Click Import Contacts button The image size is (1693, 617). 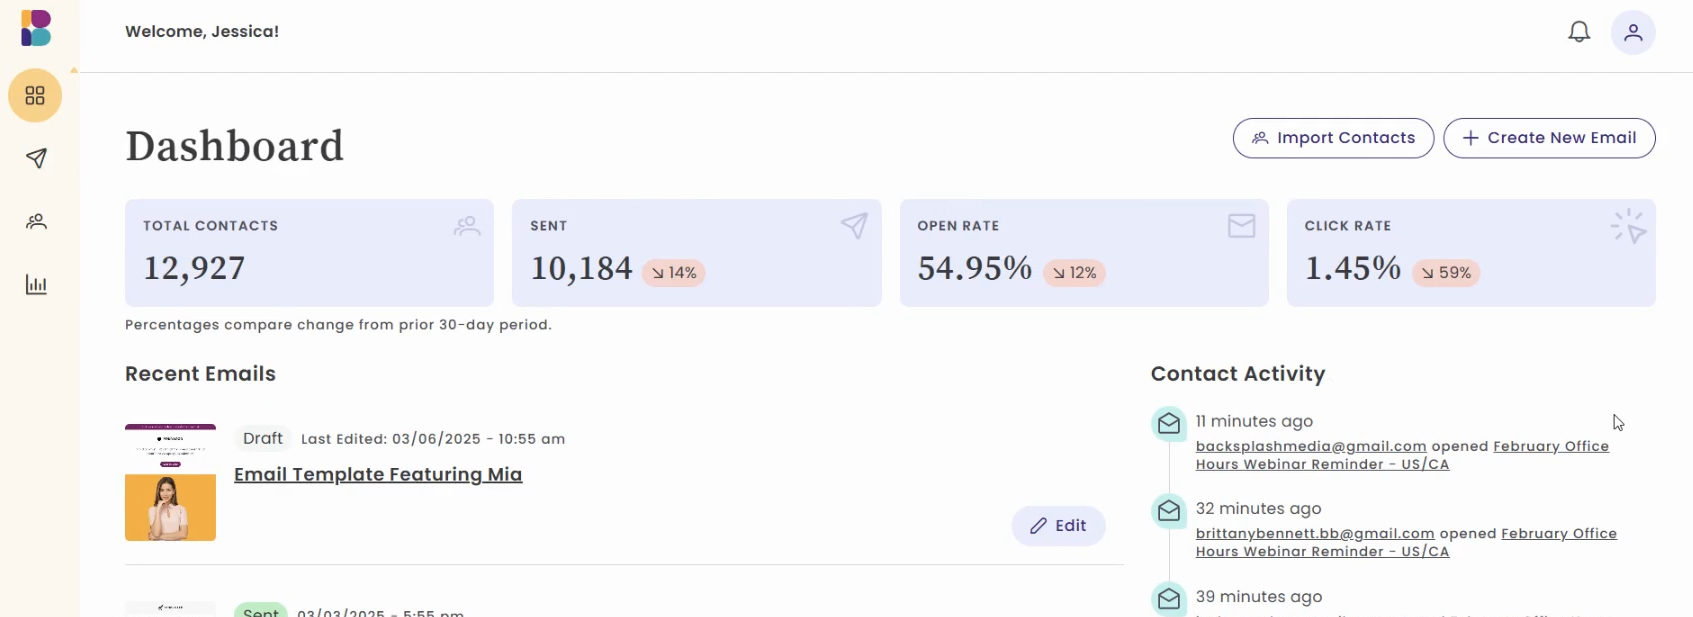tap(1333, 138)
